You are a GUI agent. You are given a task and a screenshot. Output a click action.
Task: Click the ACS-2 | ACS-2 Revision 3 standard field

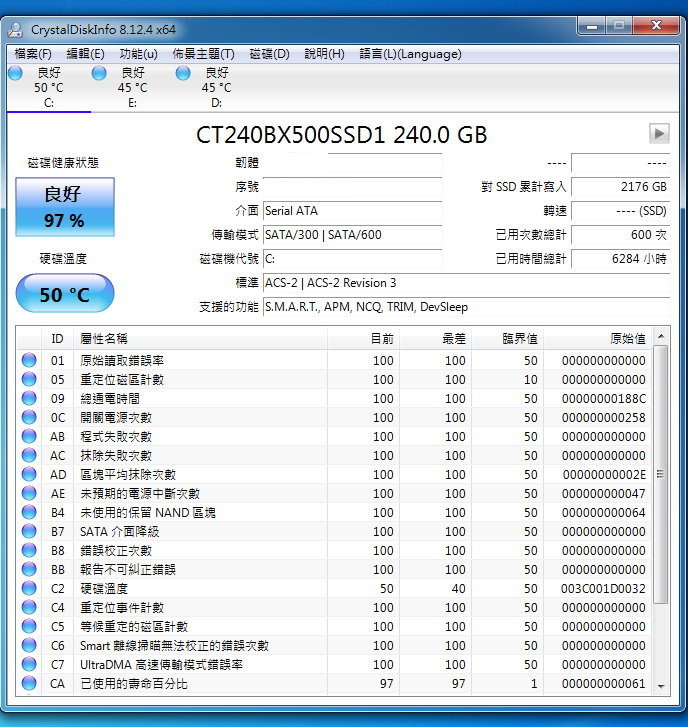pyautogui.click(x=466, y=283)
